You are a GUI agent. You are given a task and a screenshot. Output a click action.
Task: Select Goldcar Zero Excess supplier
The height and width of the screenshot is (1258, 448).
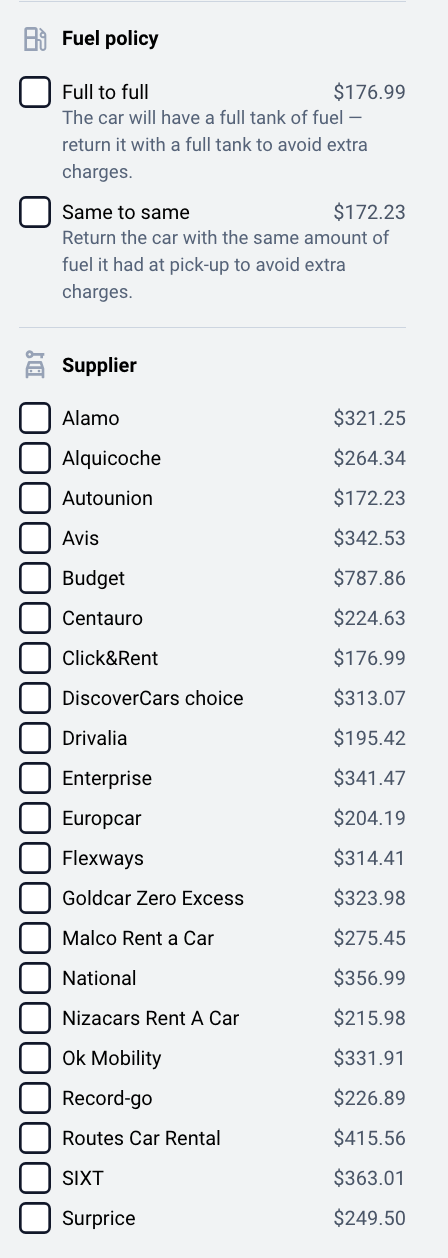35,898
